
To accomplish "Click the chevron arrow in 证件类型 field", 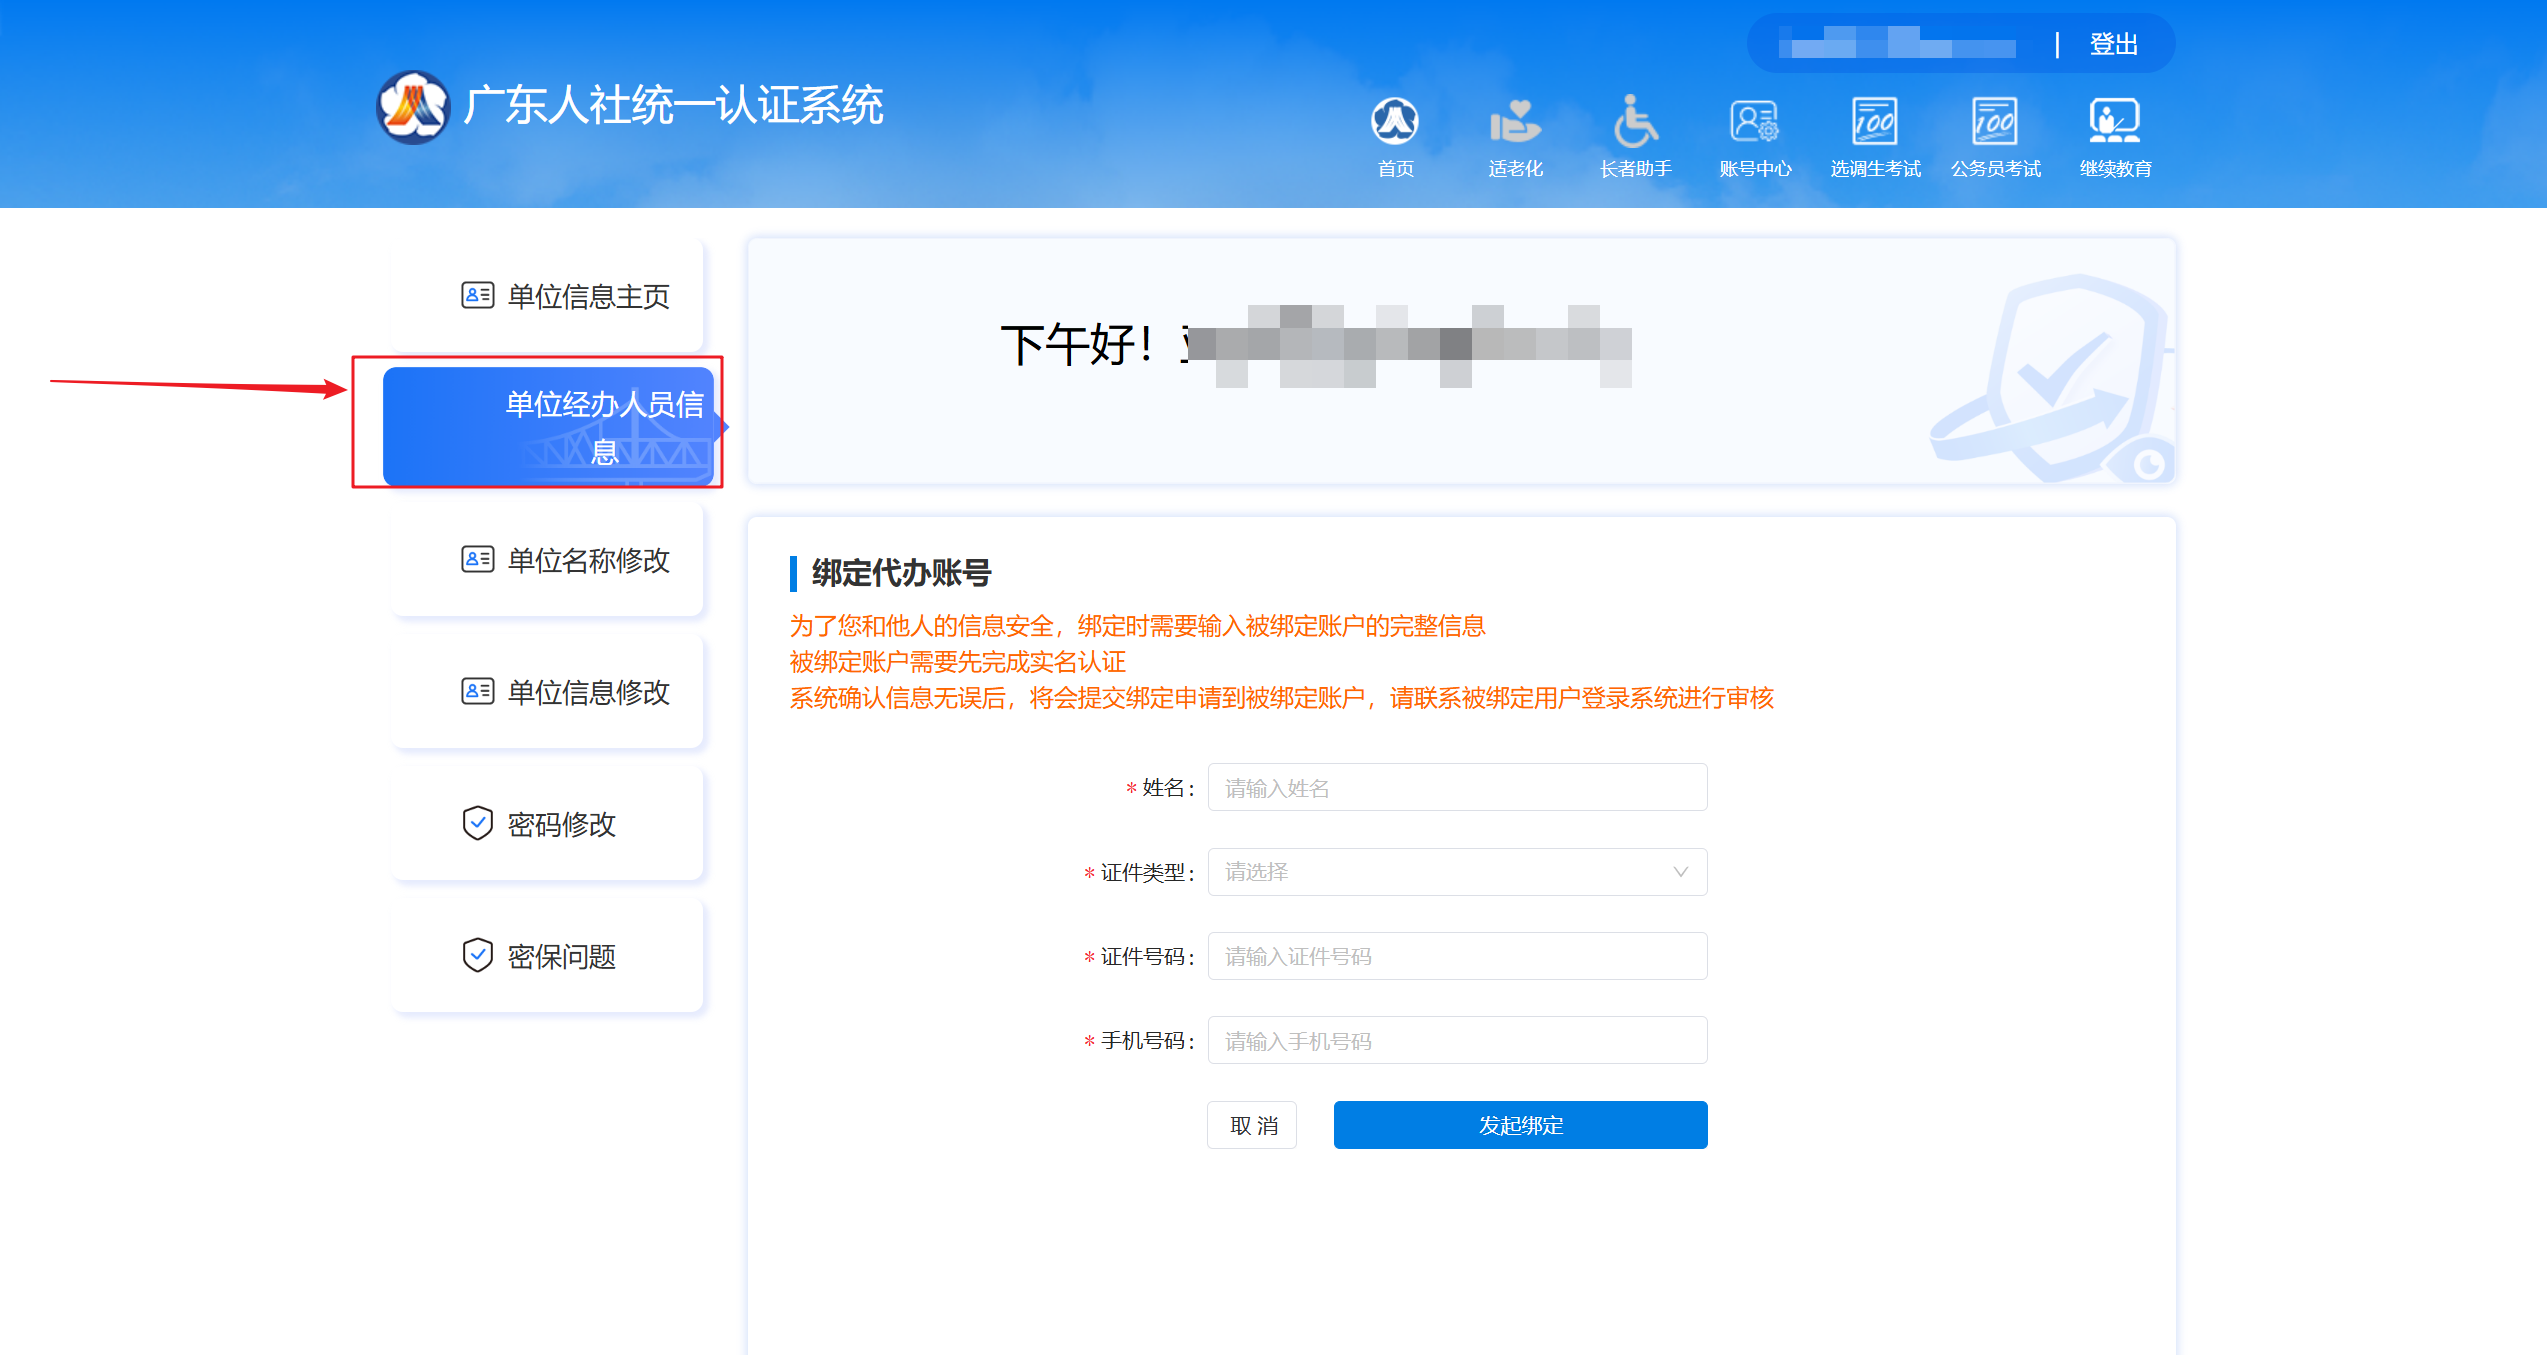I will point(1681,872).
